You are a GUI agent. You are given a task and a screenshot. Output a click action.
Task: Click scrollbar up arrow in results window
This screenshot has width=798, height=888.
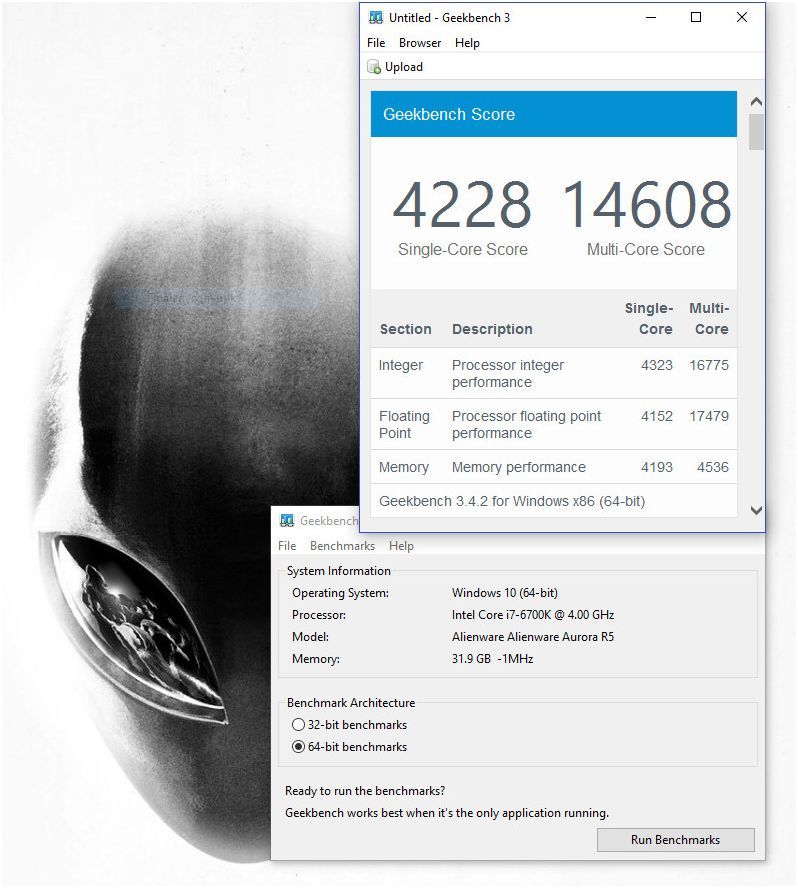756,102
